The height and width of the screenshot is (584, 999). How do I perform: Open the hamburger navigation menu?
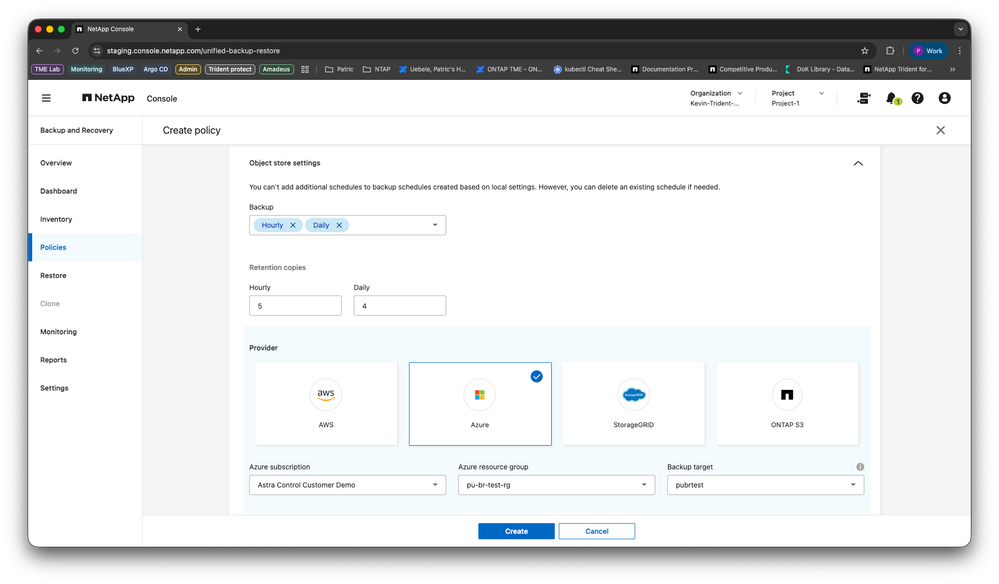point(46,98)
